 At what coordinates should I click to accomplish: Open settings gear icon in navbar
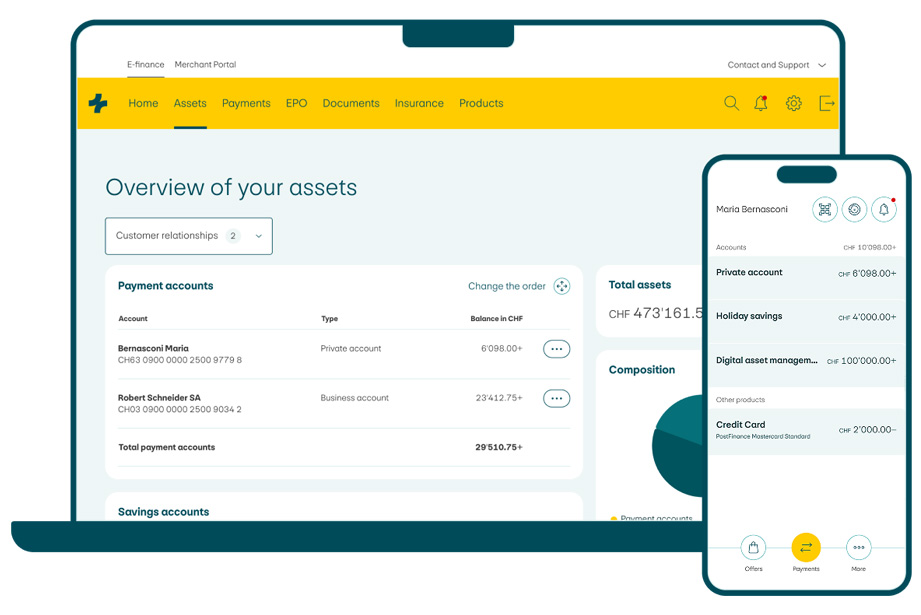point(793,103)
